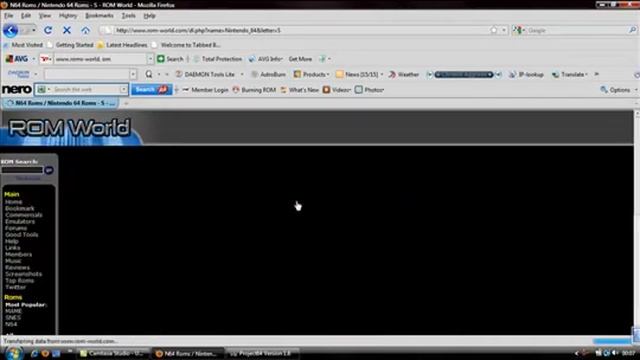The width and height of the screenshot is (640, 360).
Task: Click the ROM World logo
Action: (x=69, y=128)
